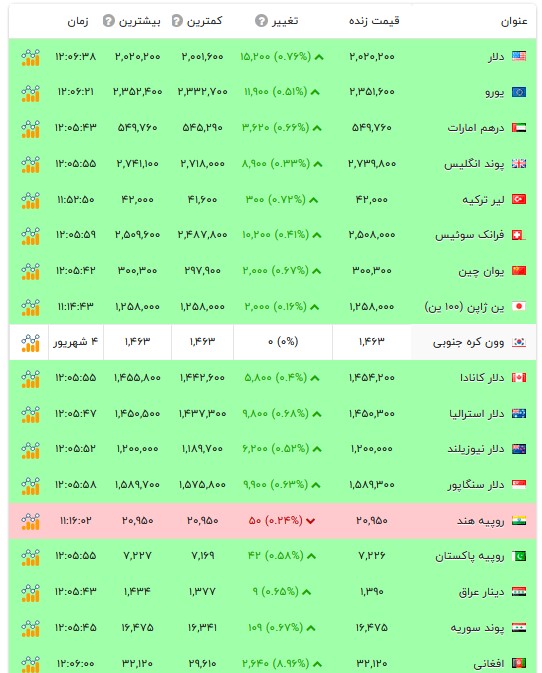This screenshot has width=542, height=673.
Task: Open the chart icon for the یورو row
Action: click(30, 93)
